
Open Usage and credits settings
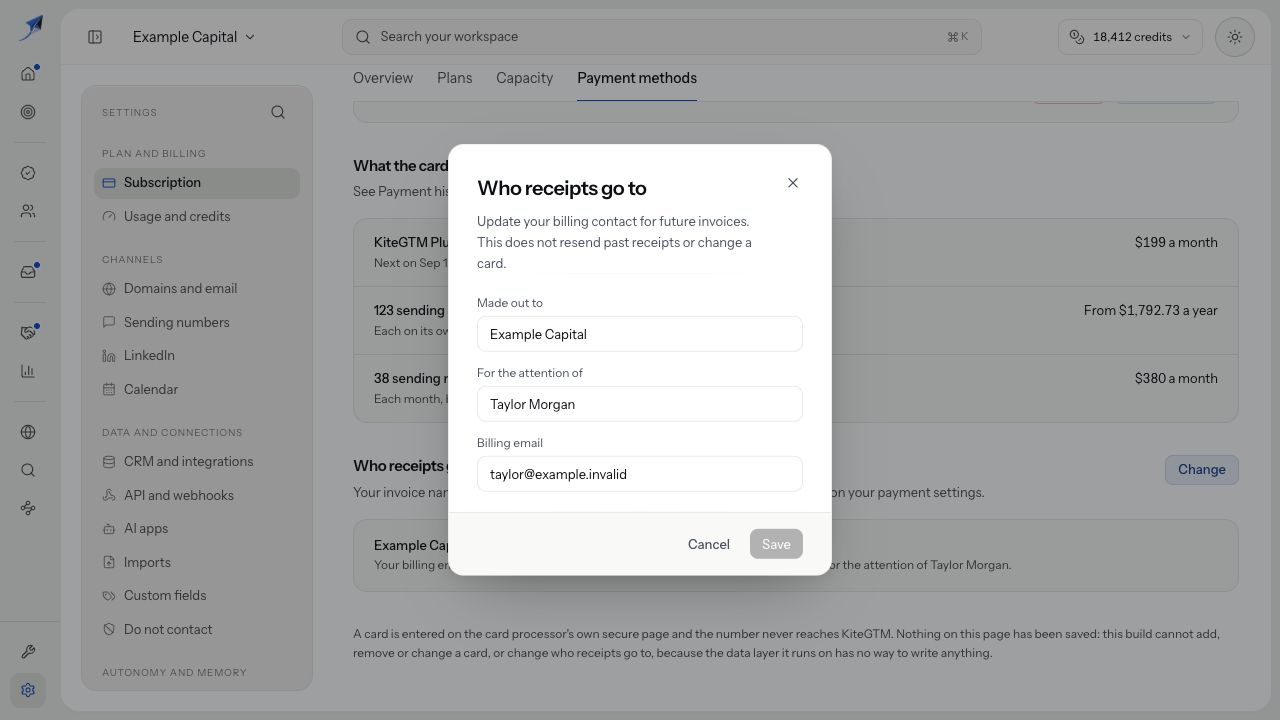pos(197,216)
